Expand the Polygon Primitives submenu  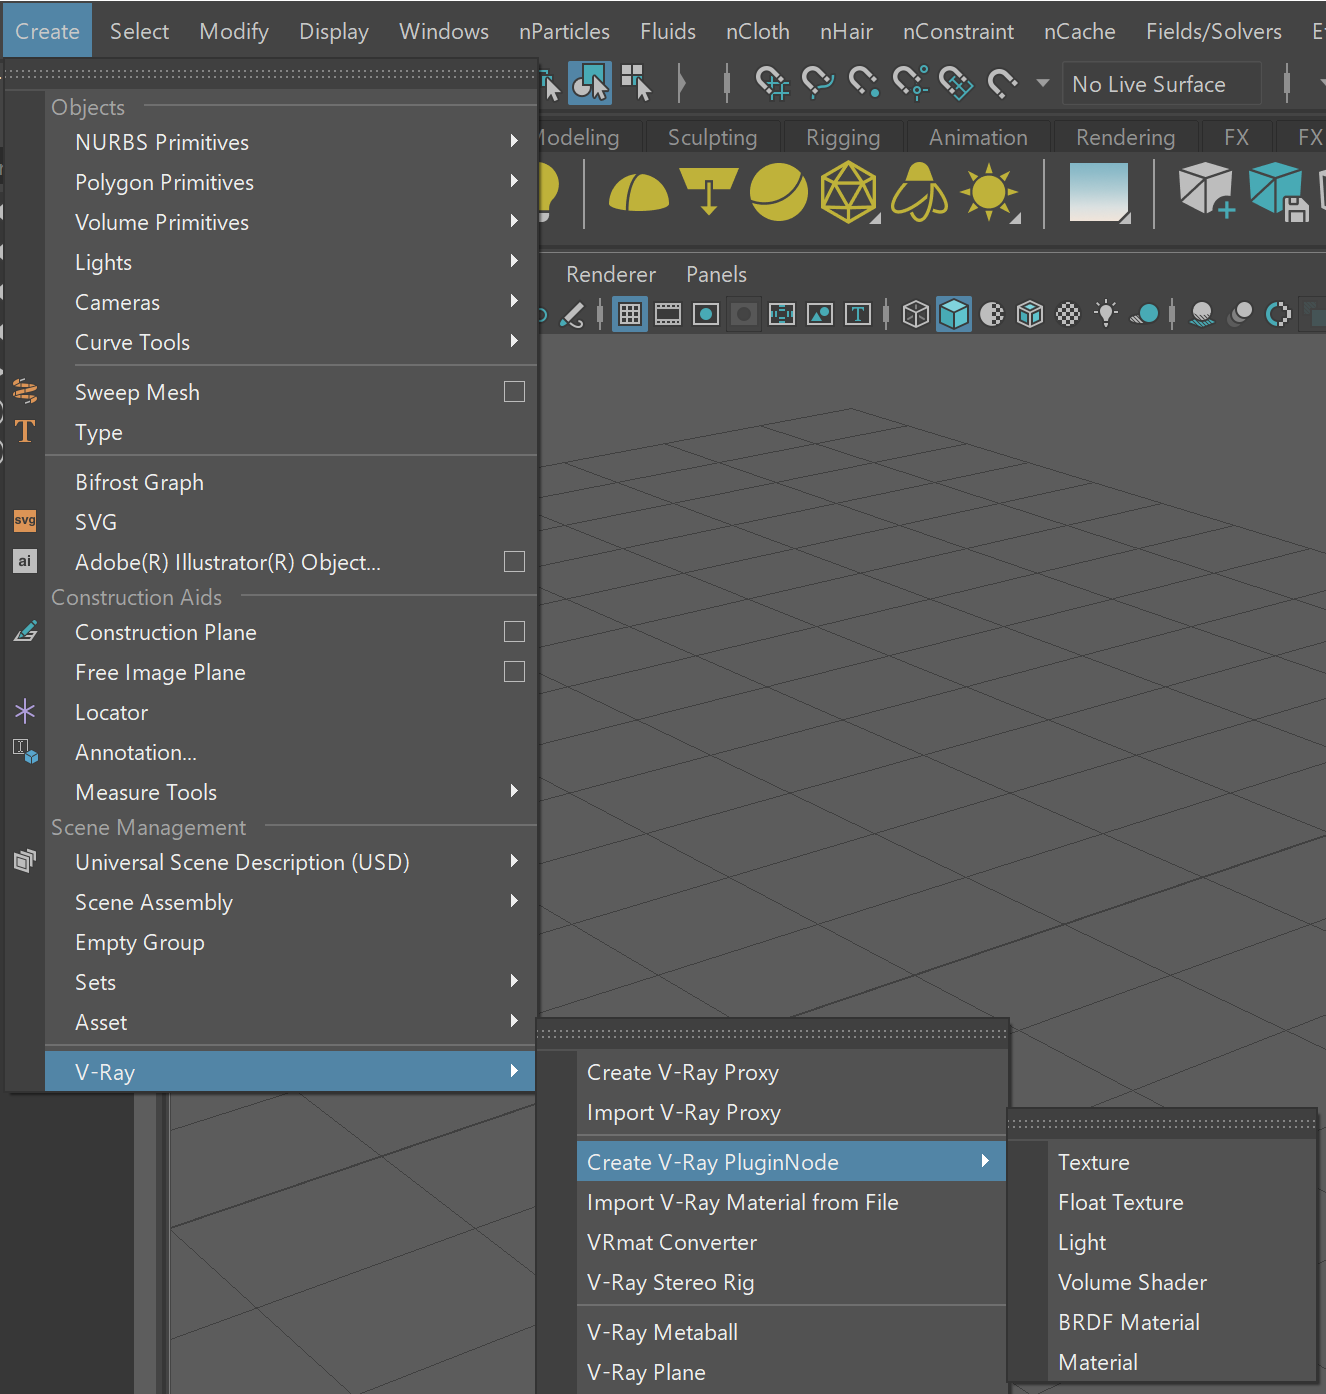click(291, 182)
